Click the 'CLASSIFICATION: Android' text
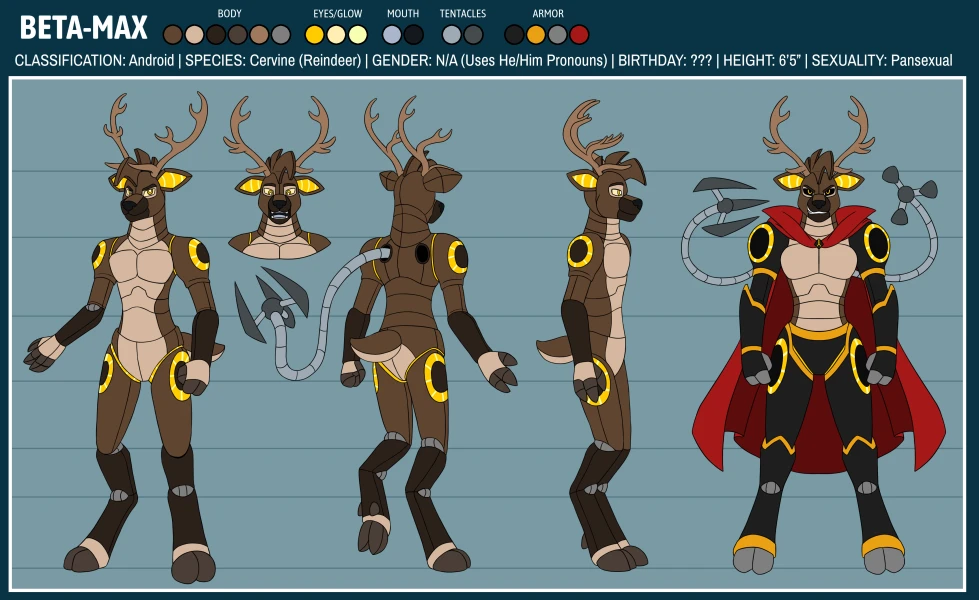The image size is (979, 600). click(x=94, y=61)
